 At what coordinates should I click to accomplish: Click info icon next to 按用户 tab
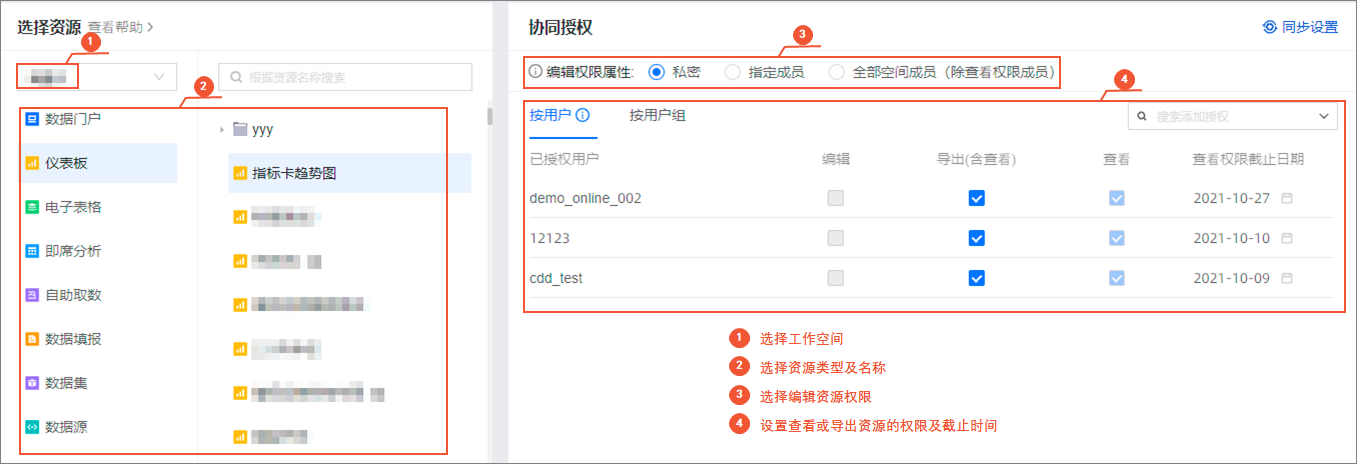point(582,115)
